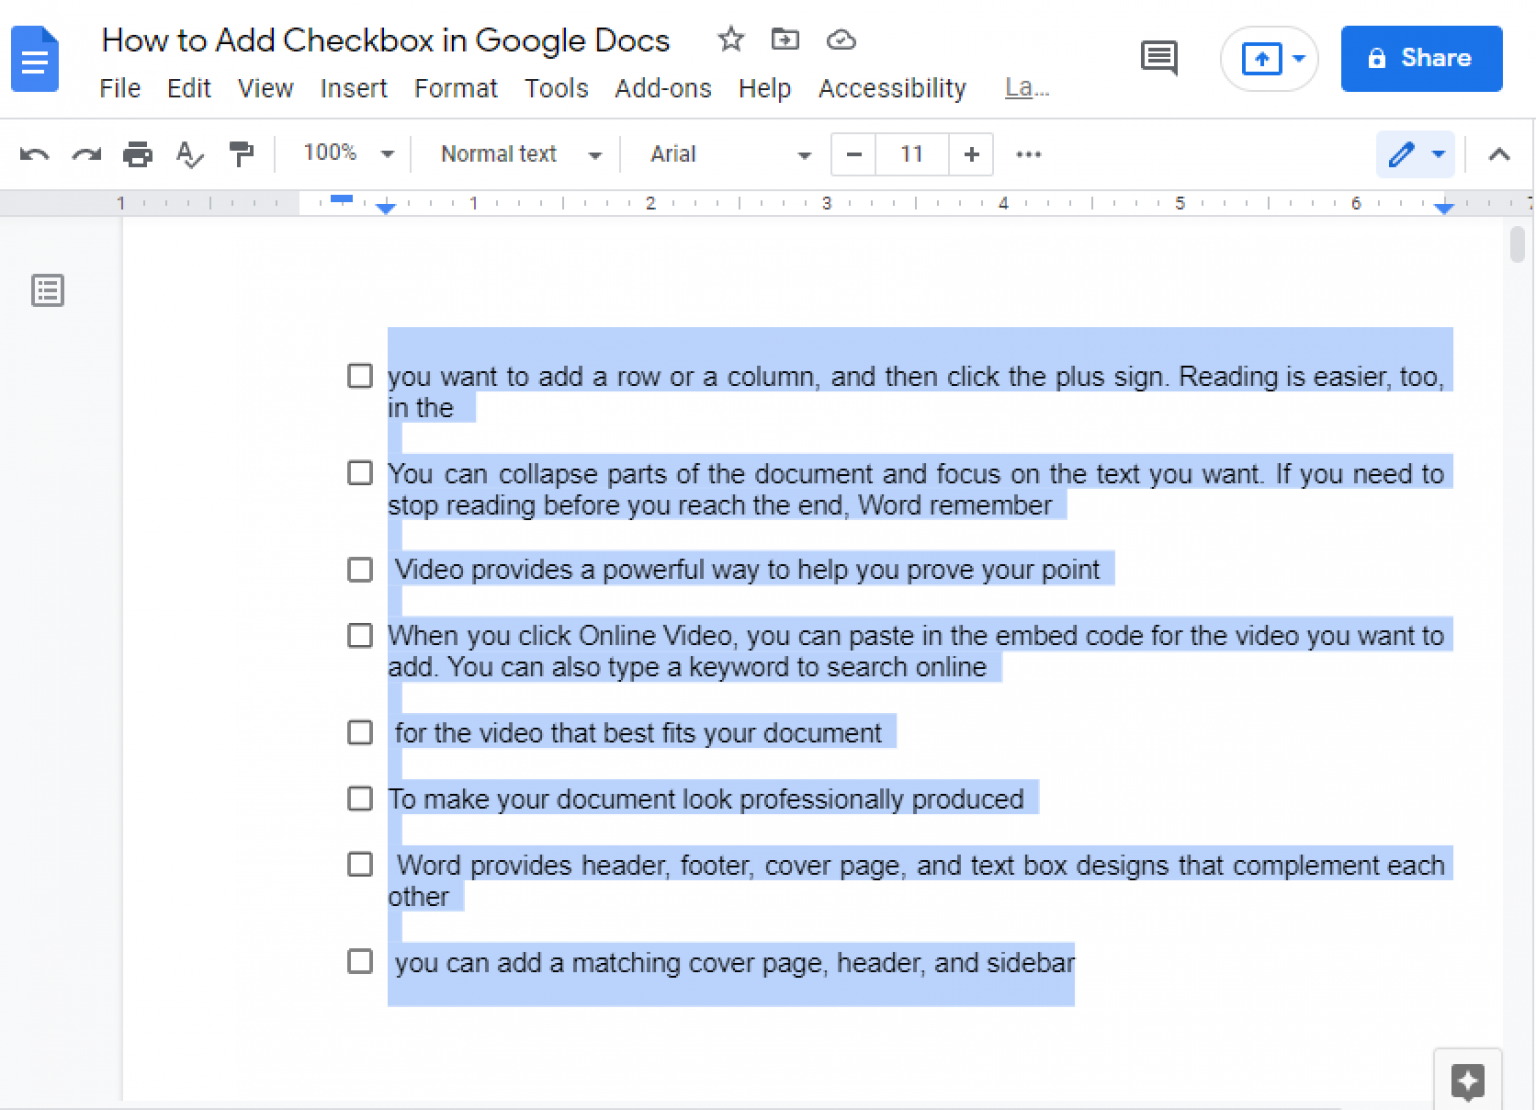Check the box for 'you want to add a row'

(360, 376)
